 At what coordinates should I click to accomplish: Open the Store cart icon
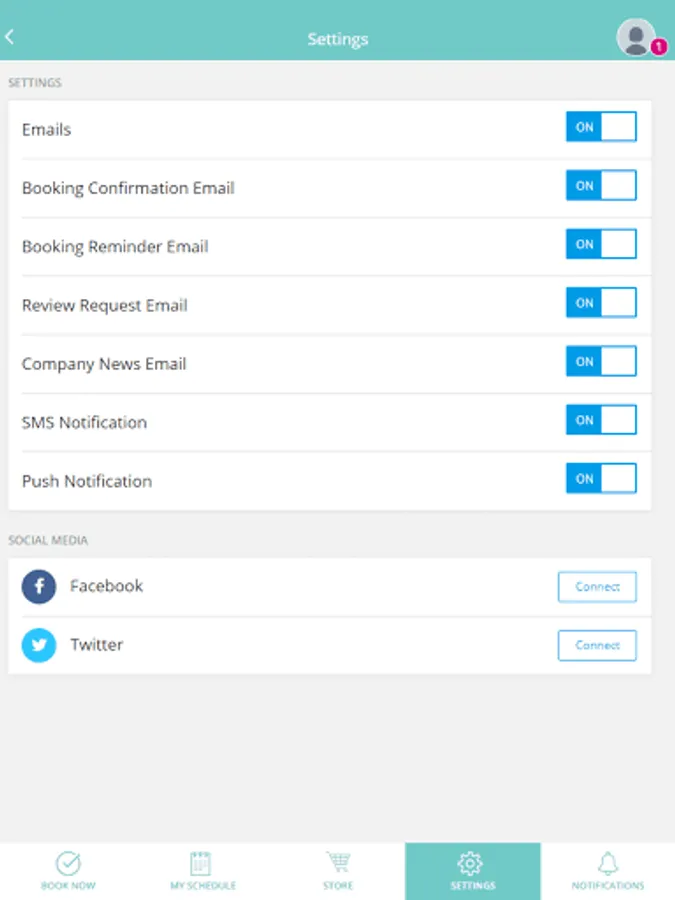pyautogui.click(x=337, y=864)
